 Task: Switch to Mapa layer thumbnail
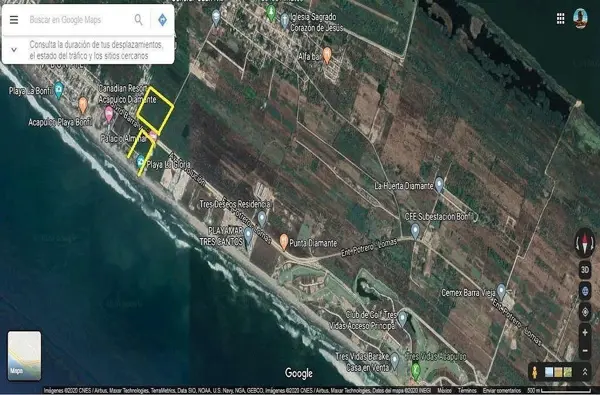click(x=24, y=356)
